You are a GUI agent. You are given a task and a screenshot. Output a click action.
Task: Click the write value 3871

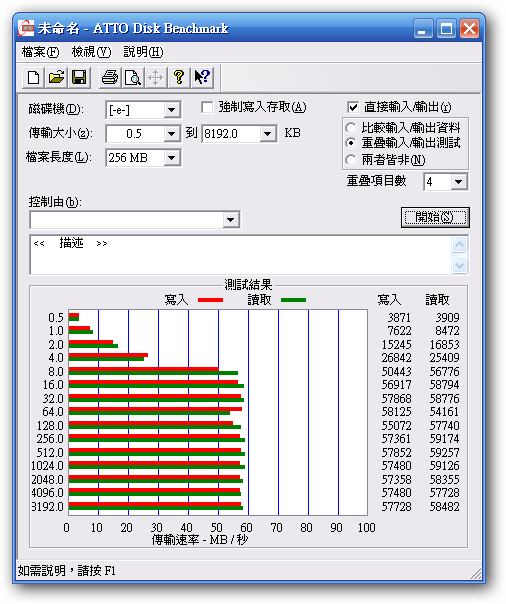[x=399, y=318]
